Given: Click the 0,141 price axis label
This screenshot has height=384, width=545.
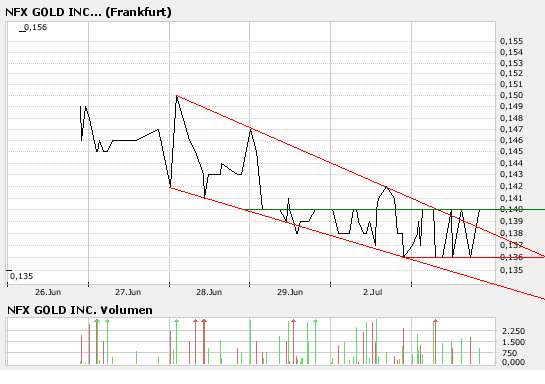Looking at the screenshot, I should (511, 198).
